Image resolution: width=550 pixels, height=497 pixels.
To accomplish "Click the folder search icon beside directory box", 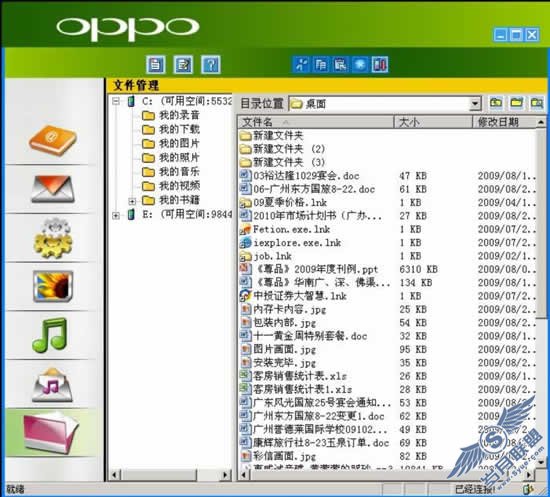I will click(x=537, y=103).
